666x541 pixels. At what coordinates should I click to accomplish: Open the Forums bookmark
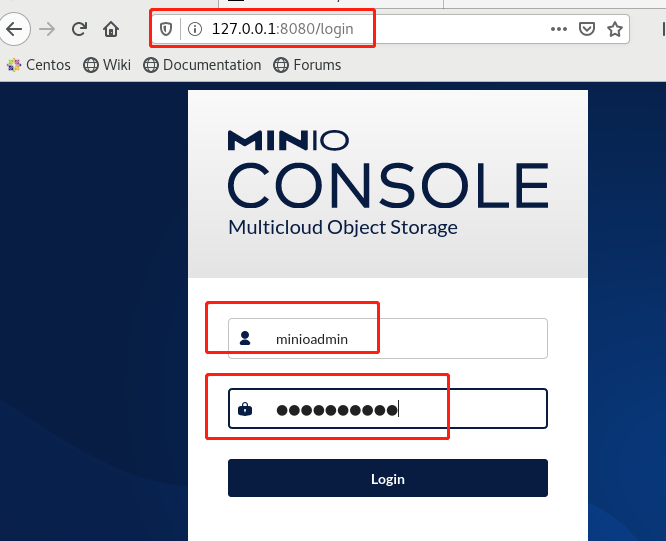click(307, 65)
